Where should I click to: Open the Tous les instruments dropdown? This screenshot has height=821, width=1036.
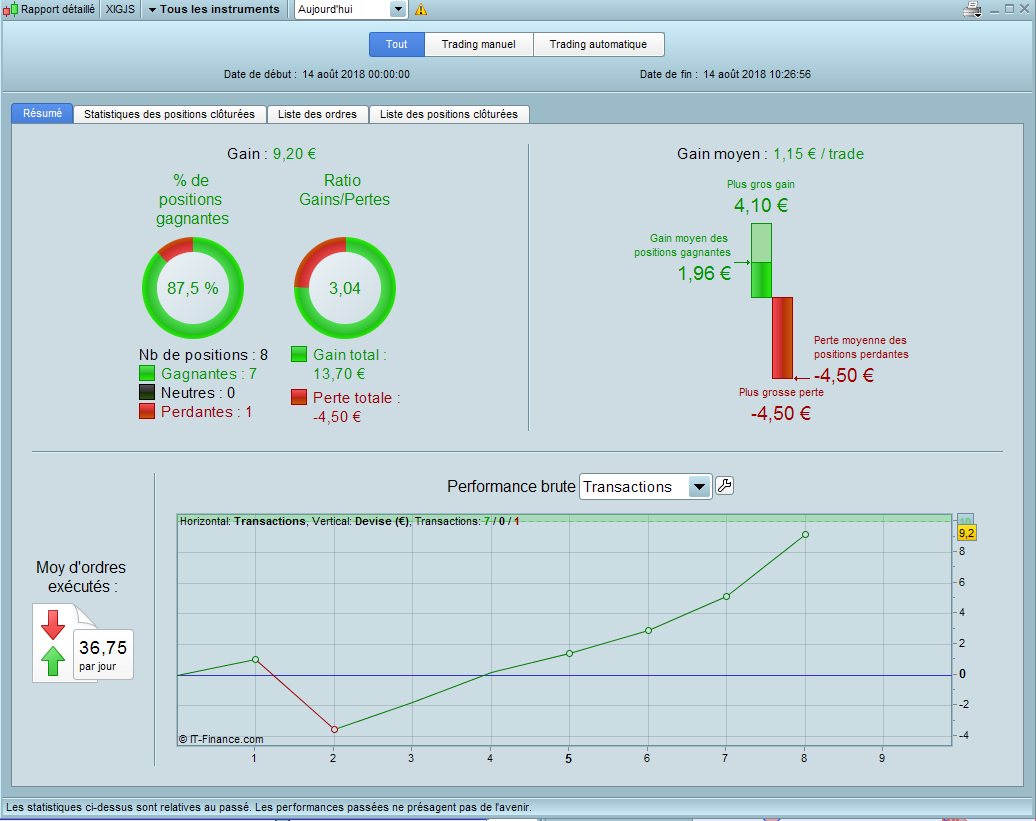(x=214, y=9)
